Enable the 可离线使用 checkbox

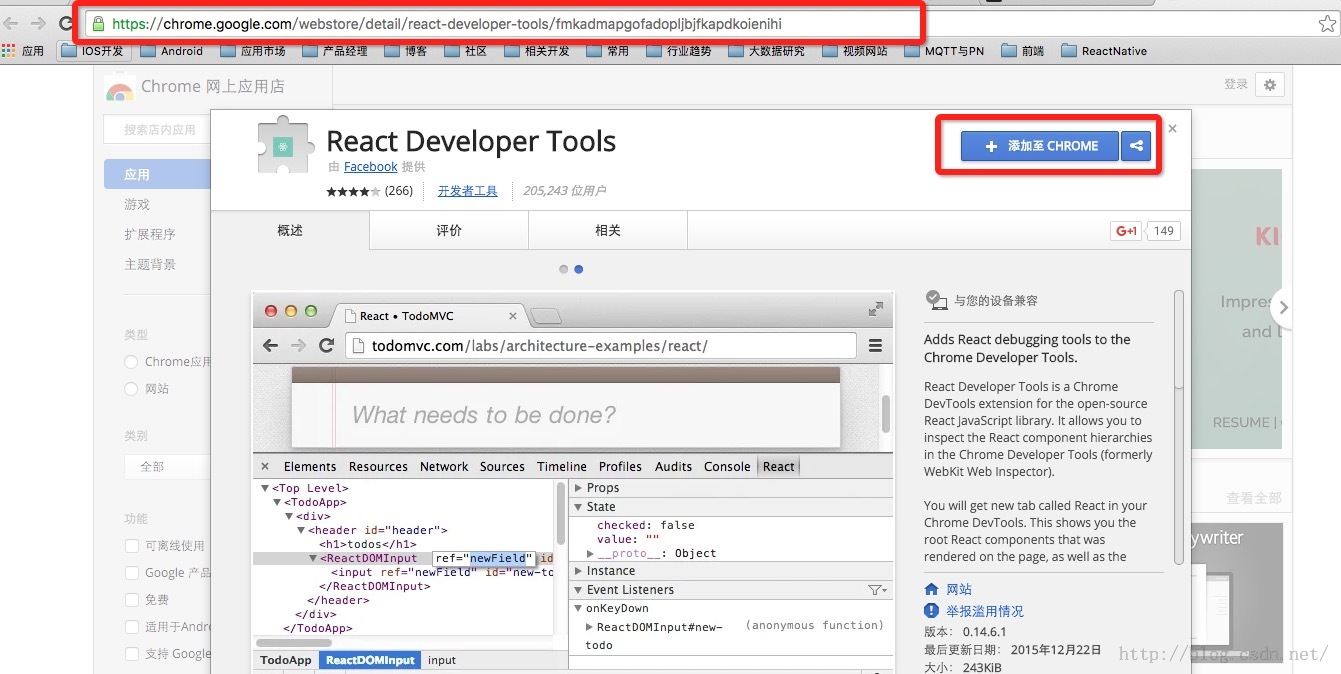point(132,546)
